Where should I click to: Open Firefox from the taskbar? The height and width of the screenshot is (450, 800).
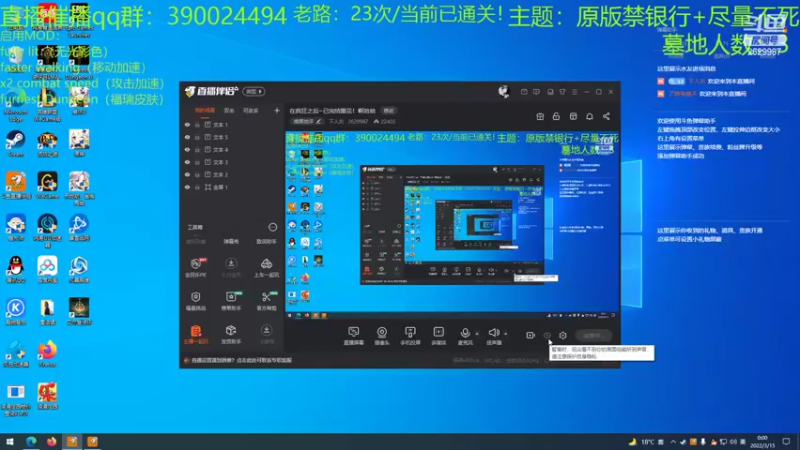coord(51,441)
